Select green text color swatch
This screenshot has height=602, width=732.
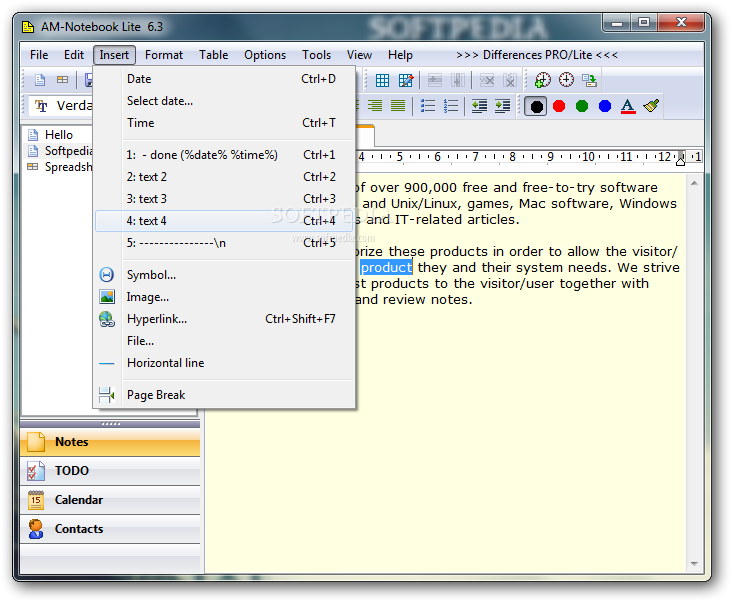(x=582, y=106)
